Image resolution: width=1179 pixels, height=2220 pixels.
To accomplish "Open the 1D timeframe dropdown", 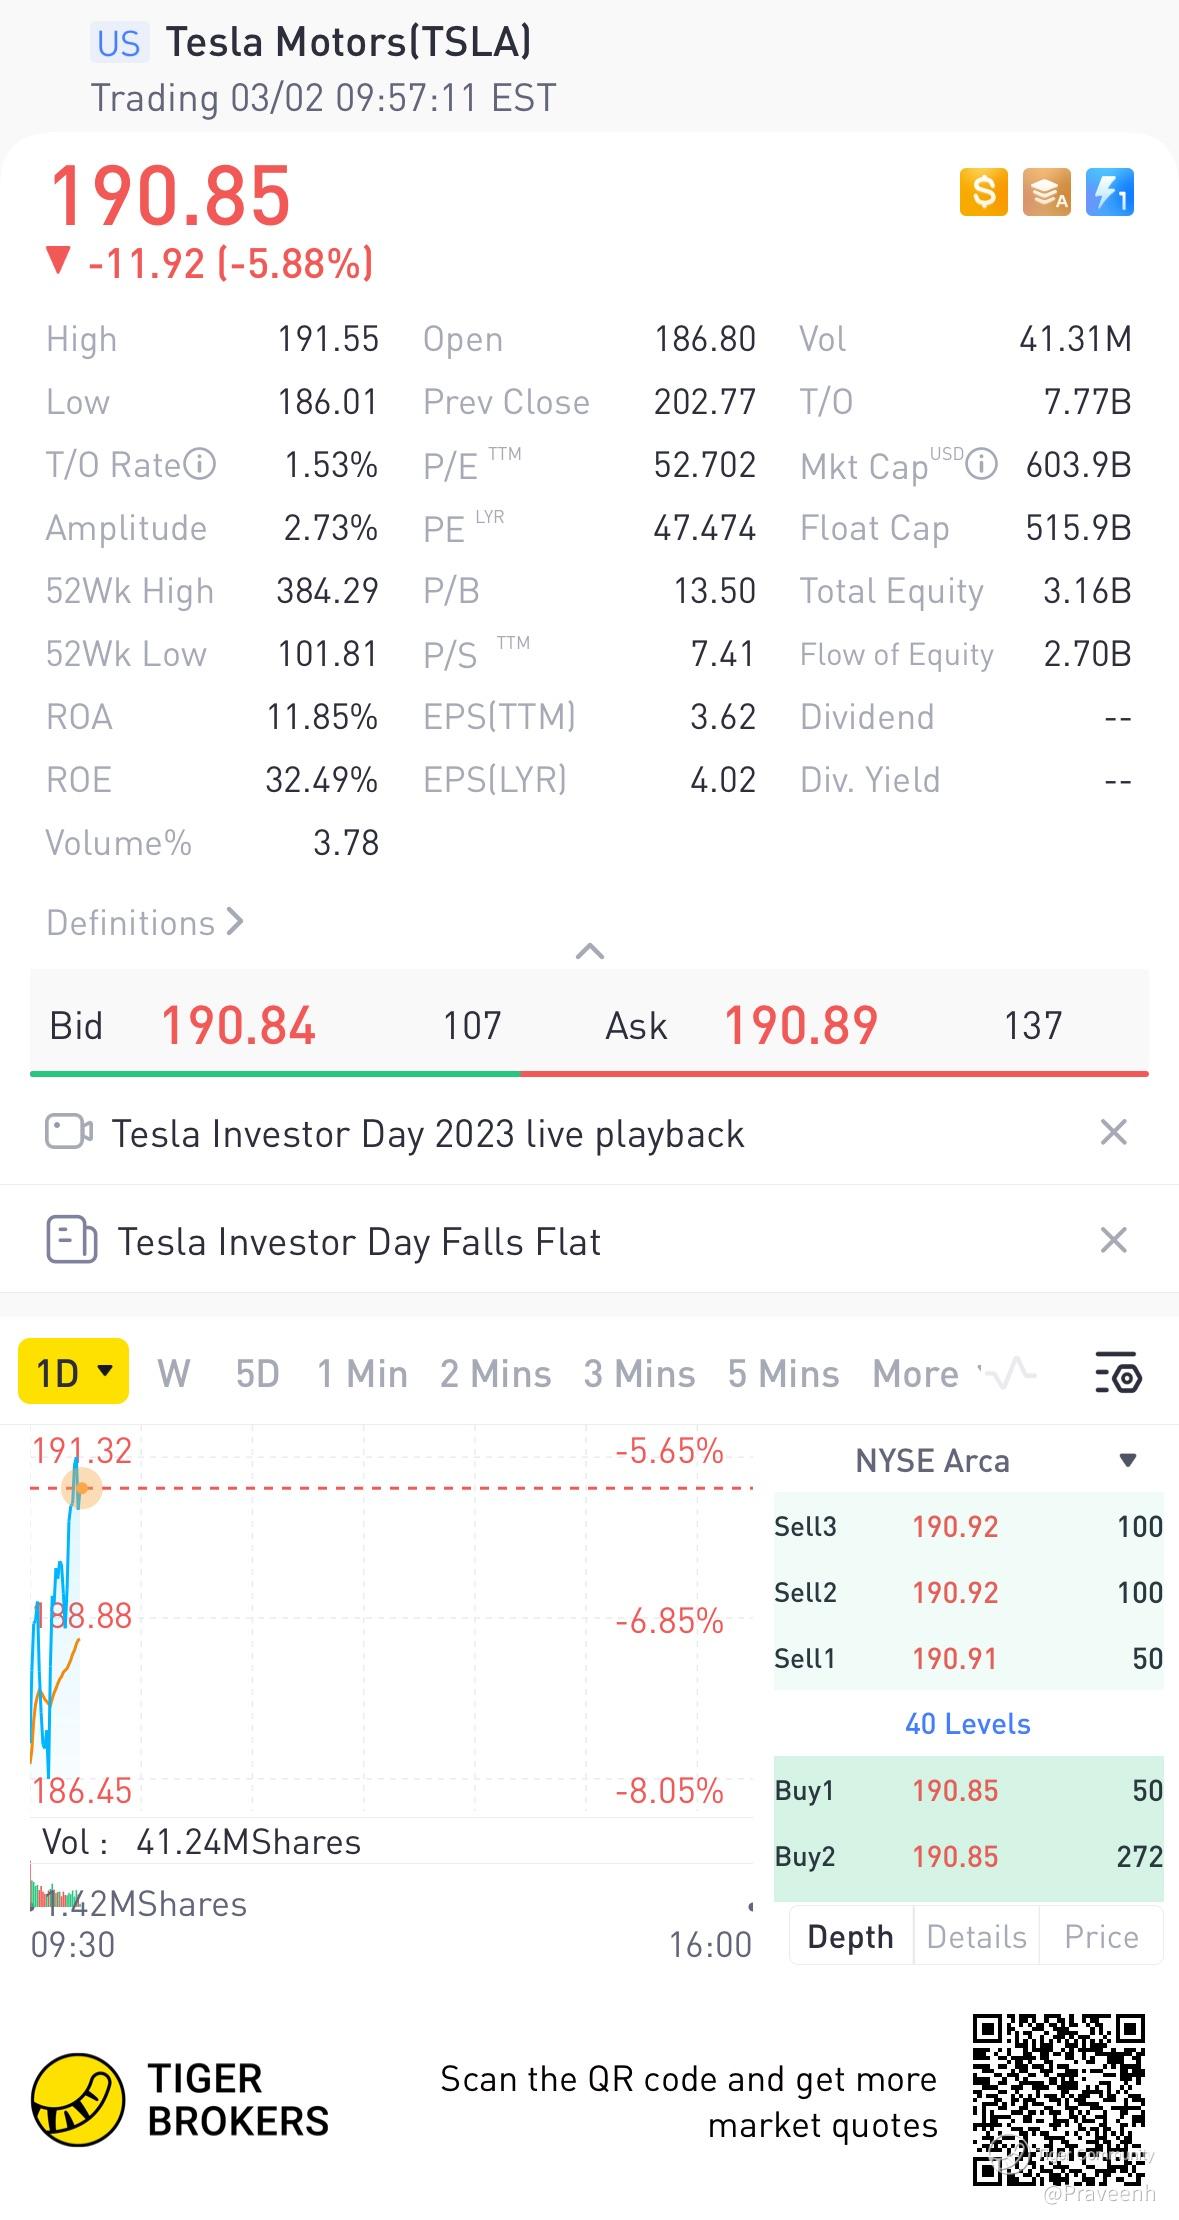I will (x=74, y=1372).
